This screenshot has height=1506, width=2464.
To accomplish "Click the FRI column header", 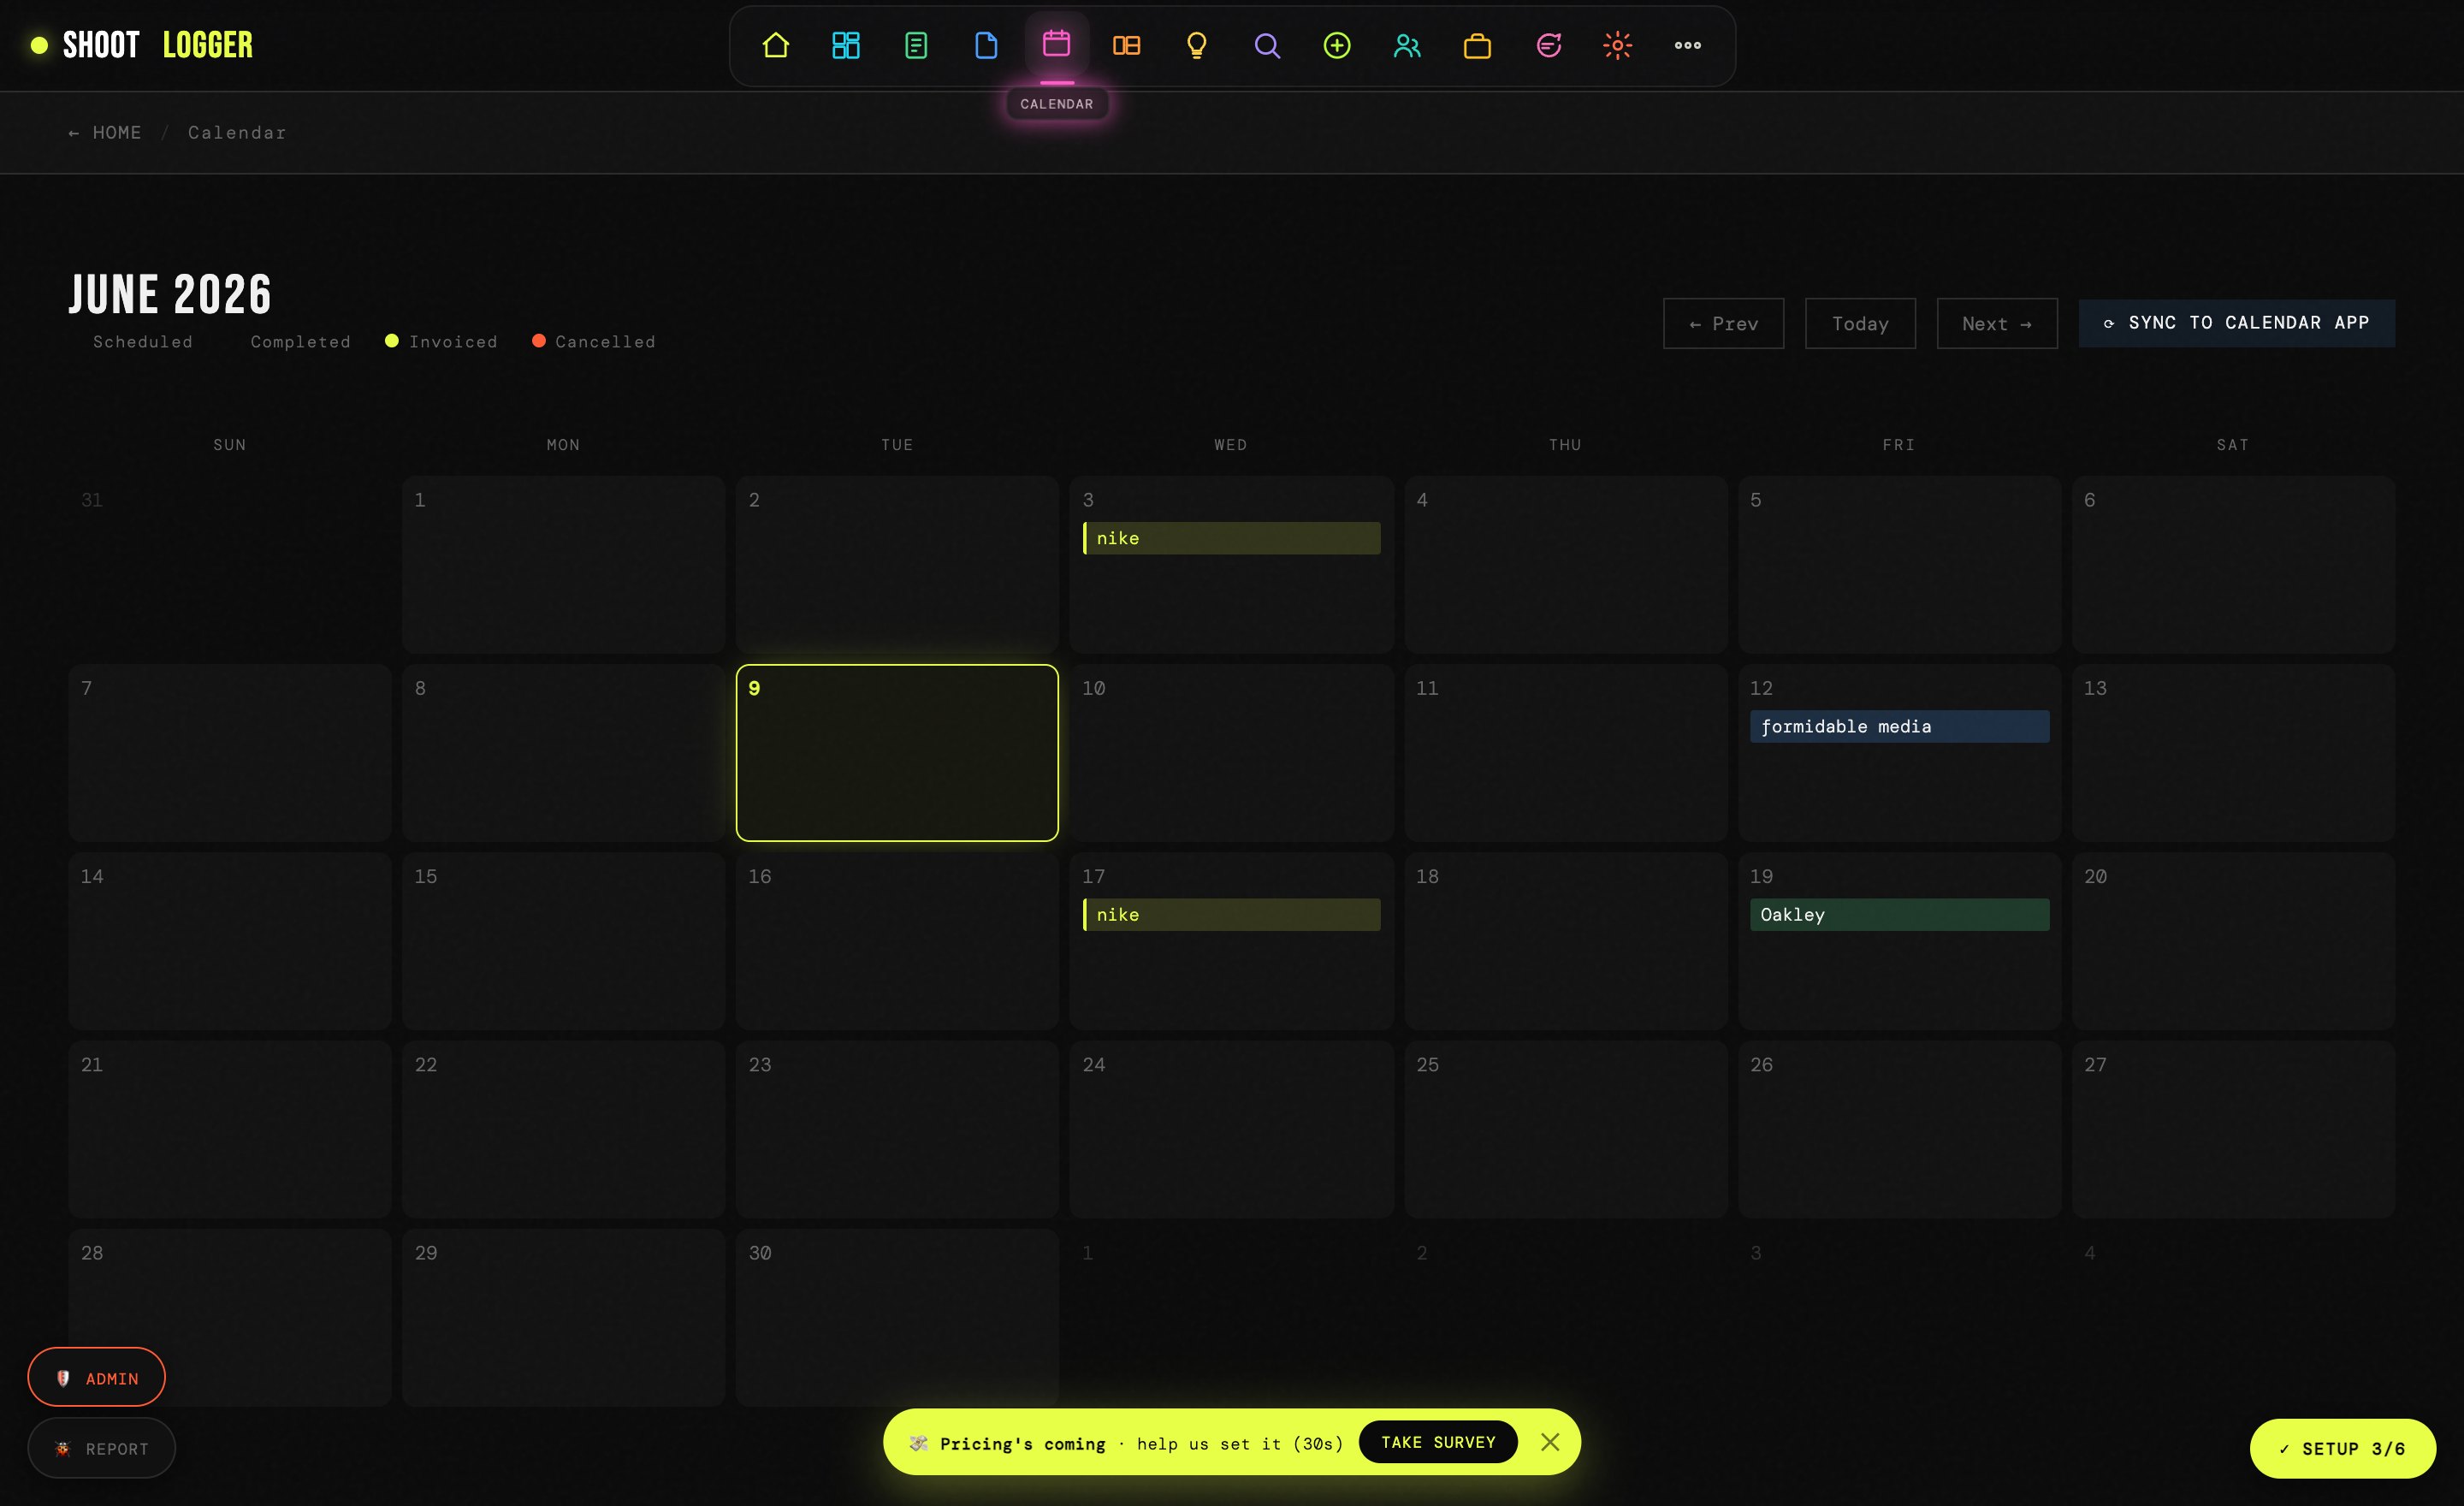I will (x=1899, y=445).
